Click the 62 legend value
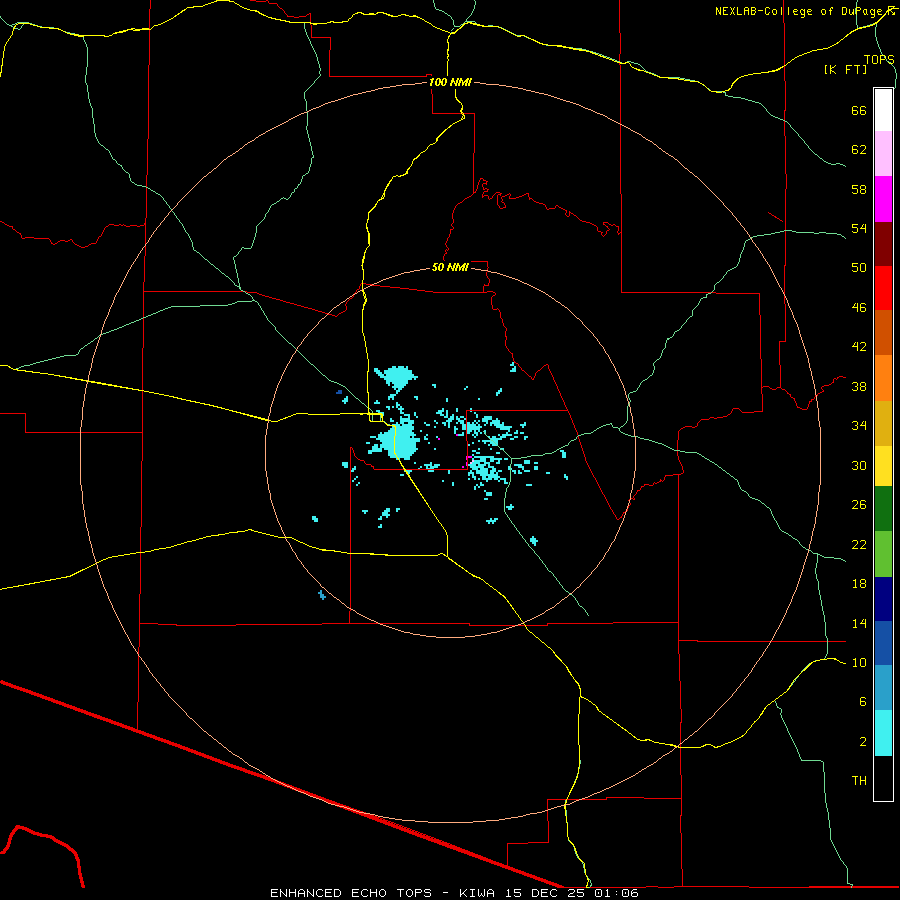This screenshot has width=900, height=900. tap(859, 150)
